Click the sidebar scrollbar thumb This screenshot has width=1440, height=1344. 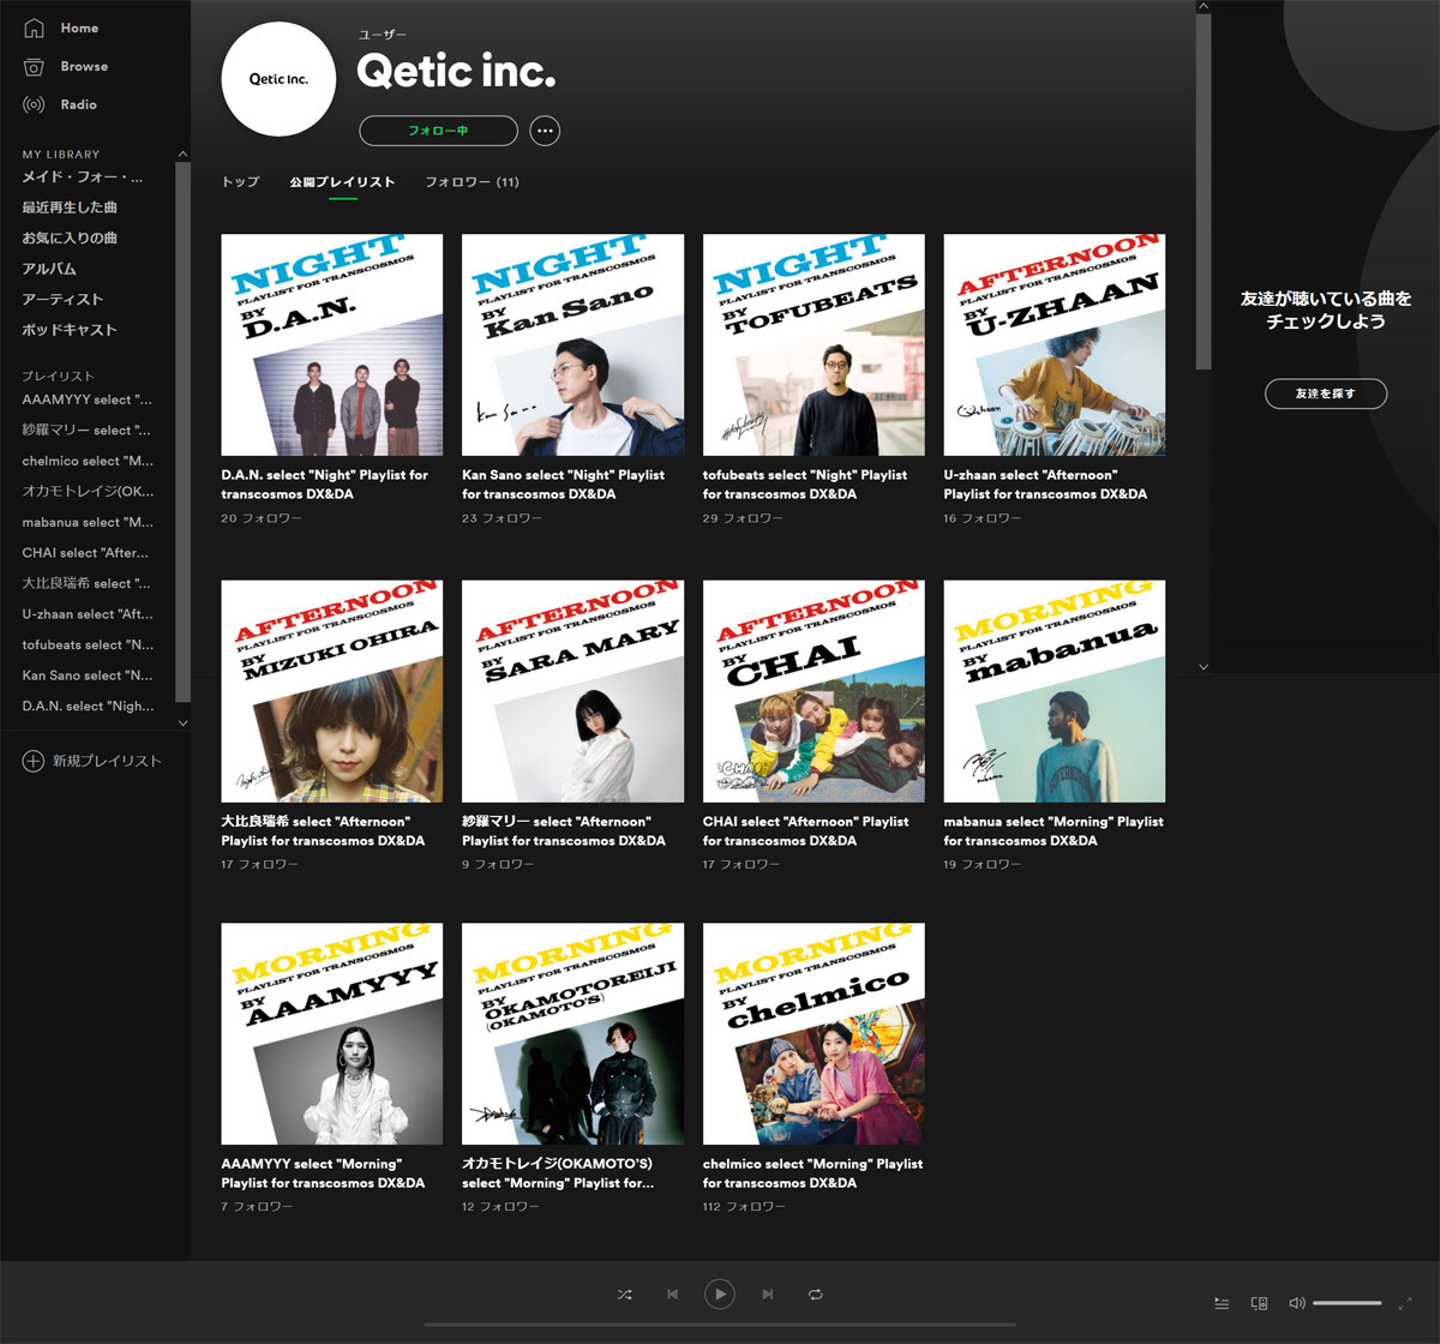pyautogui.click(x=182, y=431)
